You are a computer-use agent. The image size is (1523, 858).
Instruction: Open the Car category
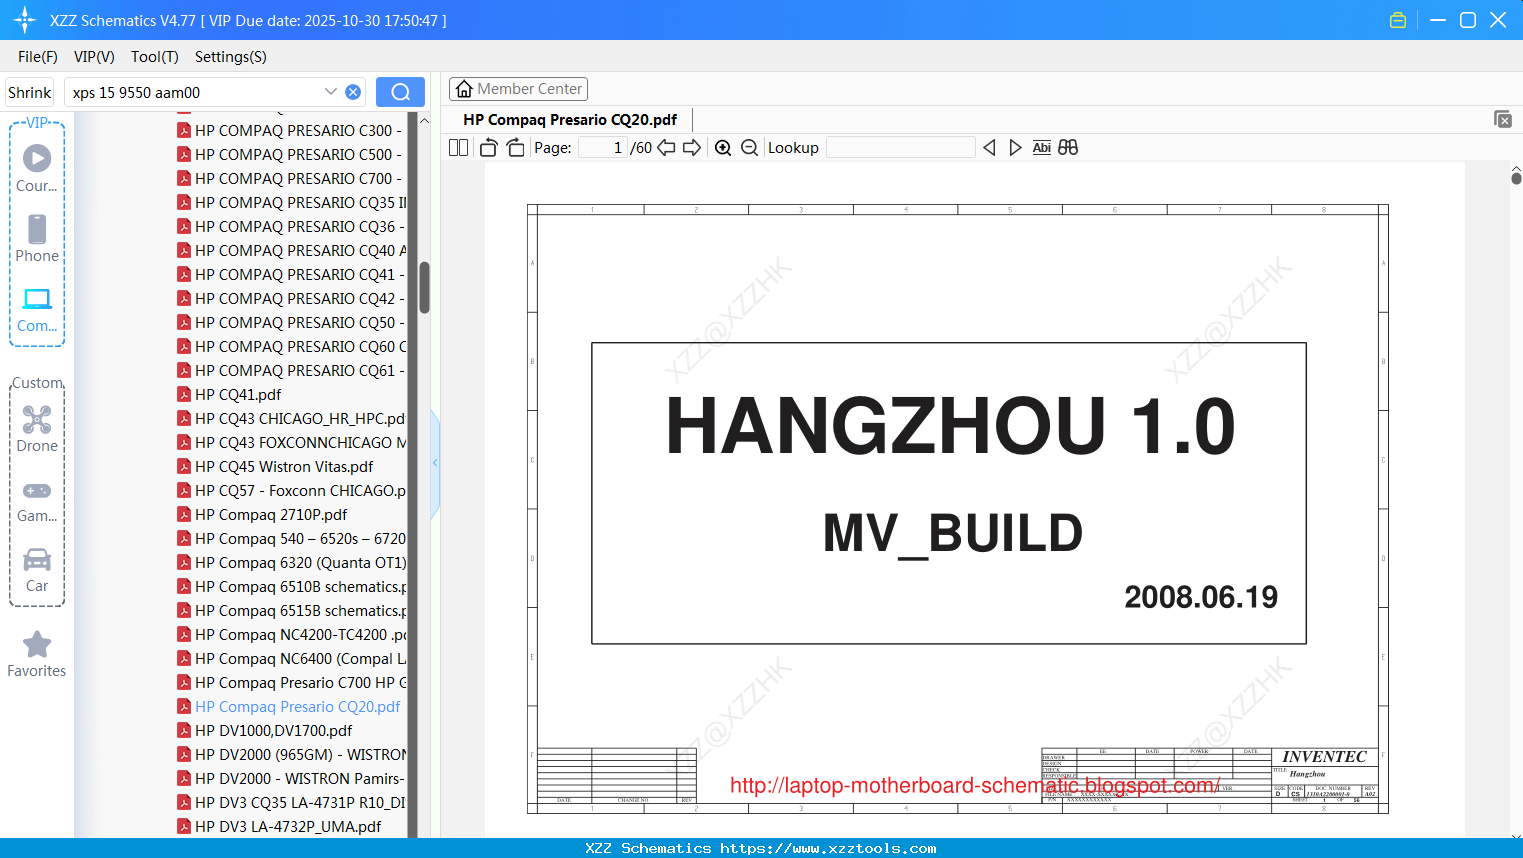point(37,570)
